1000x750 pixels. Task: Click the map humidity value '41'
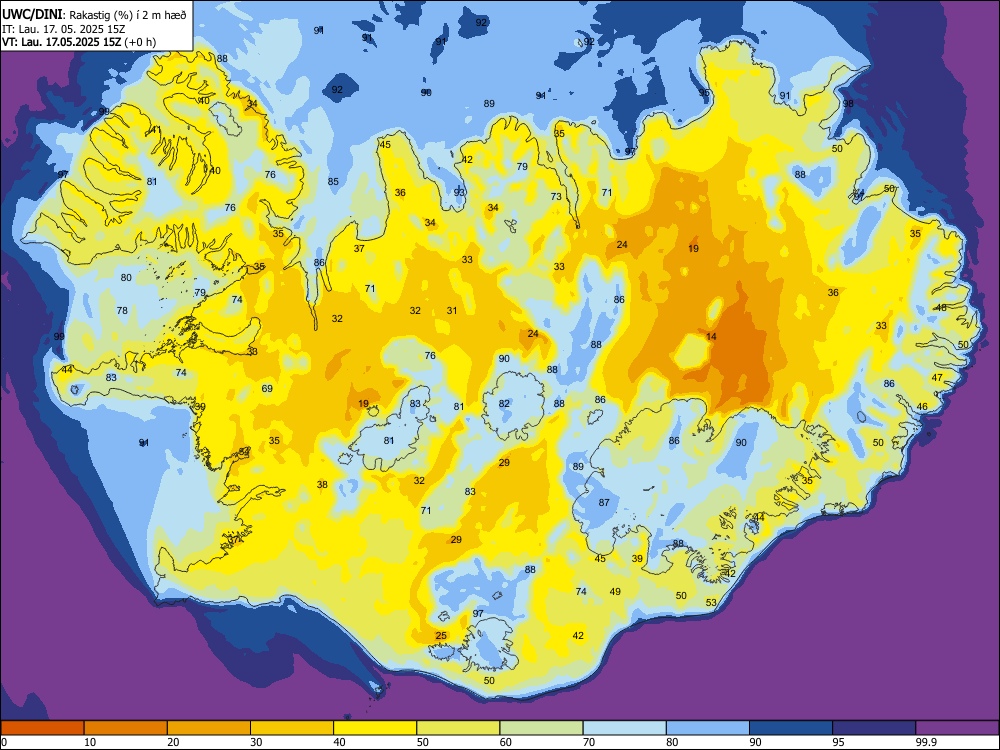155,130
